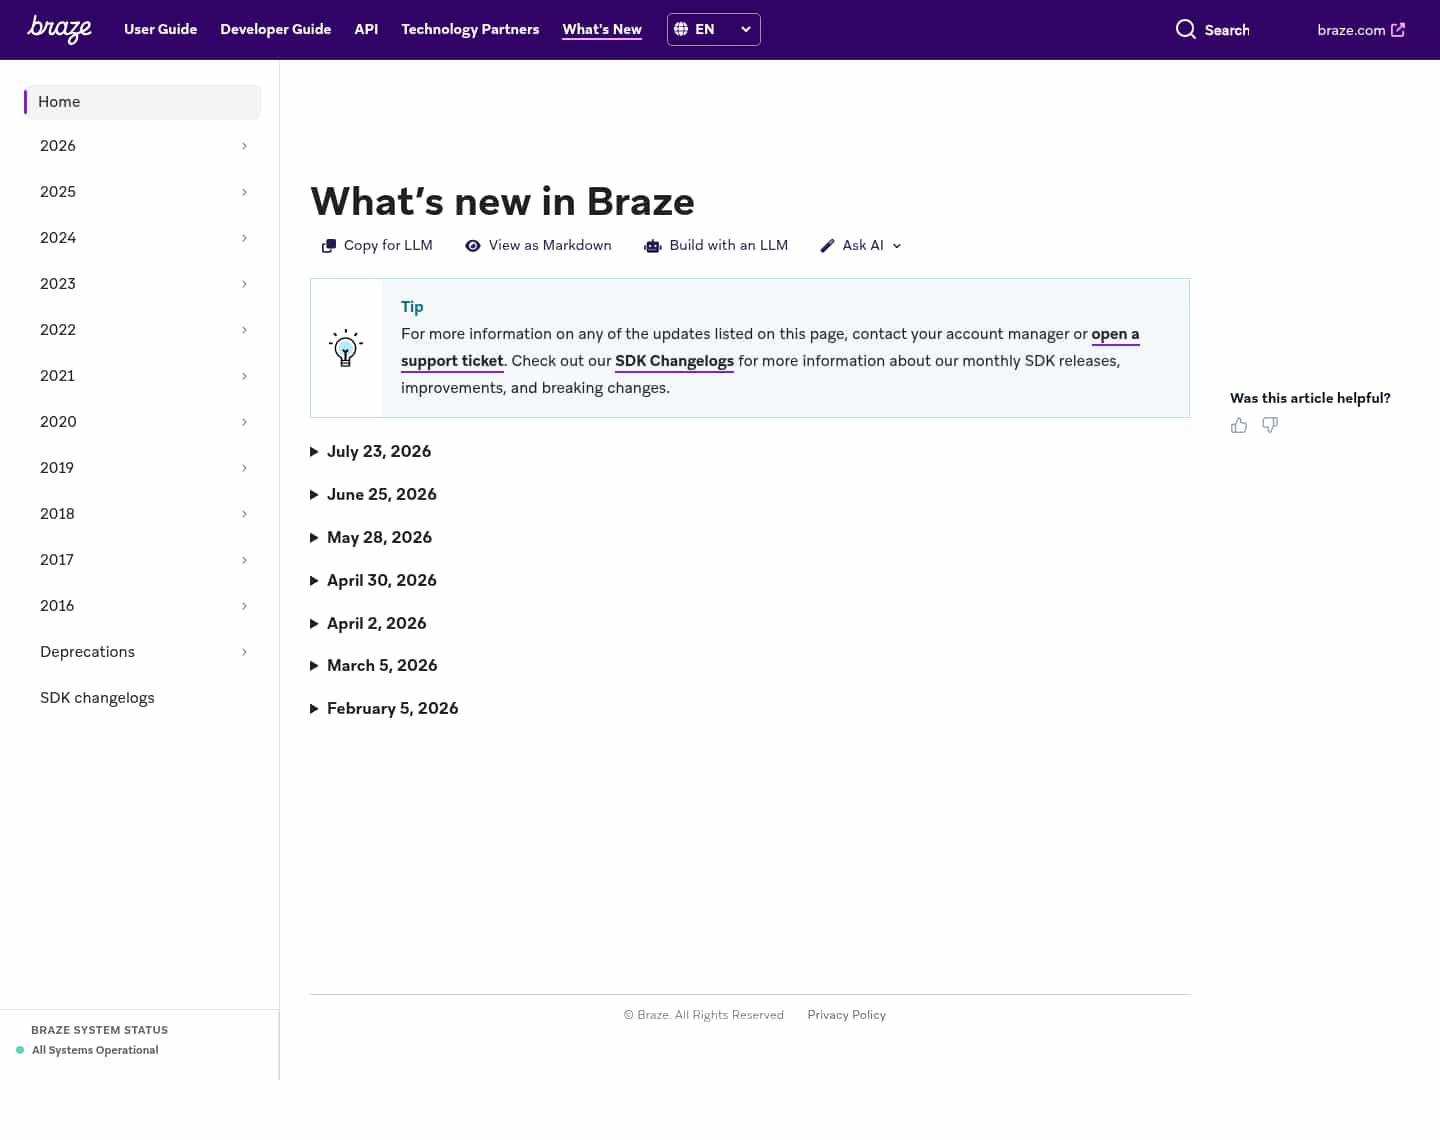
Task: Expand the 2023 sidebar chevron
Action: (x=244, y=284)
